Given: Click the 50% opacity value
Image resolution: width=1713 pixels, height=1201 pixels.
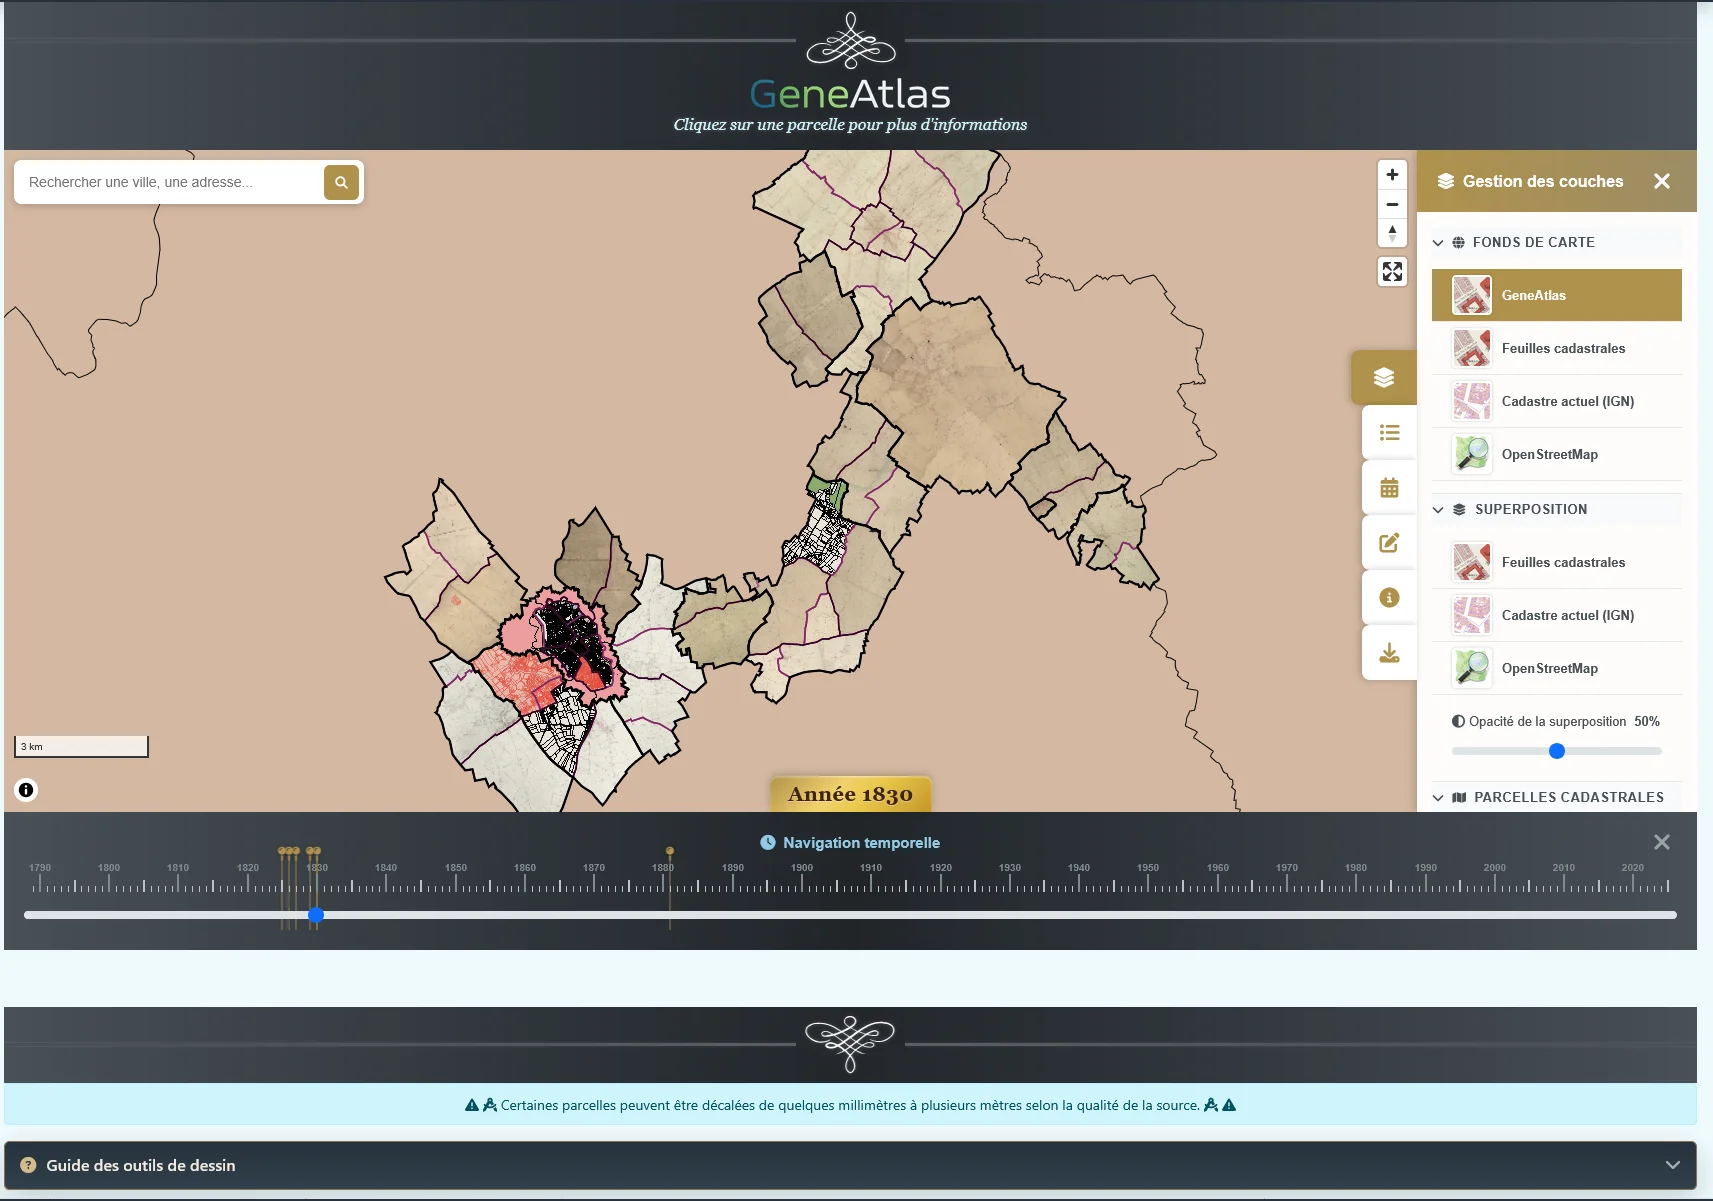Looking at the screenshot, I should (x=1647, y=721).
